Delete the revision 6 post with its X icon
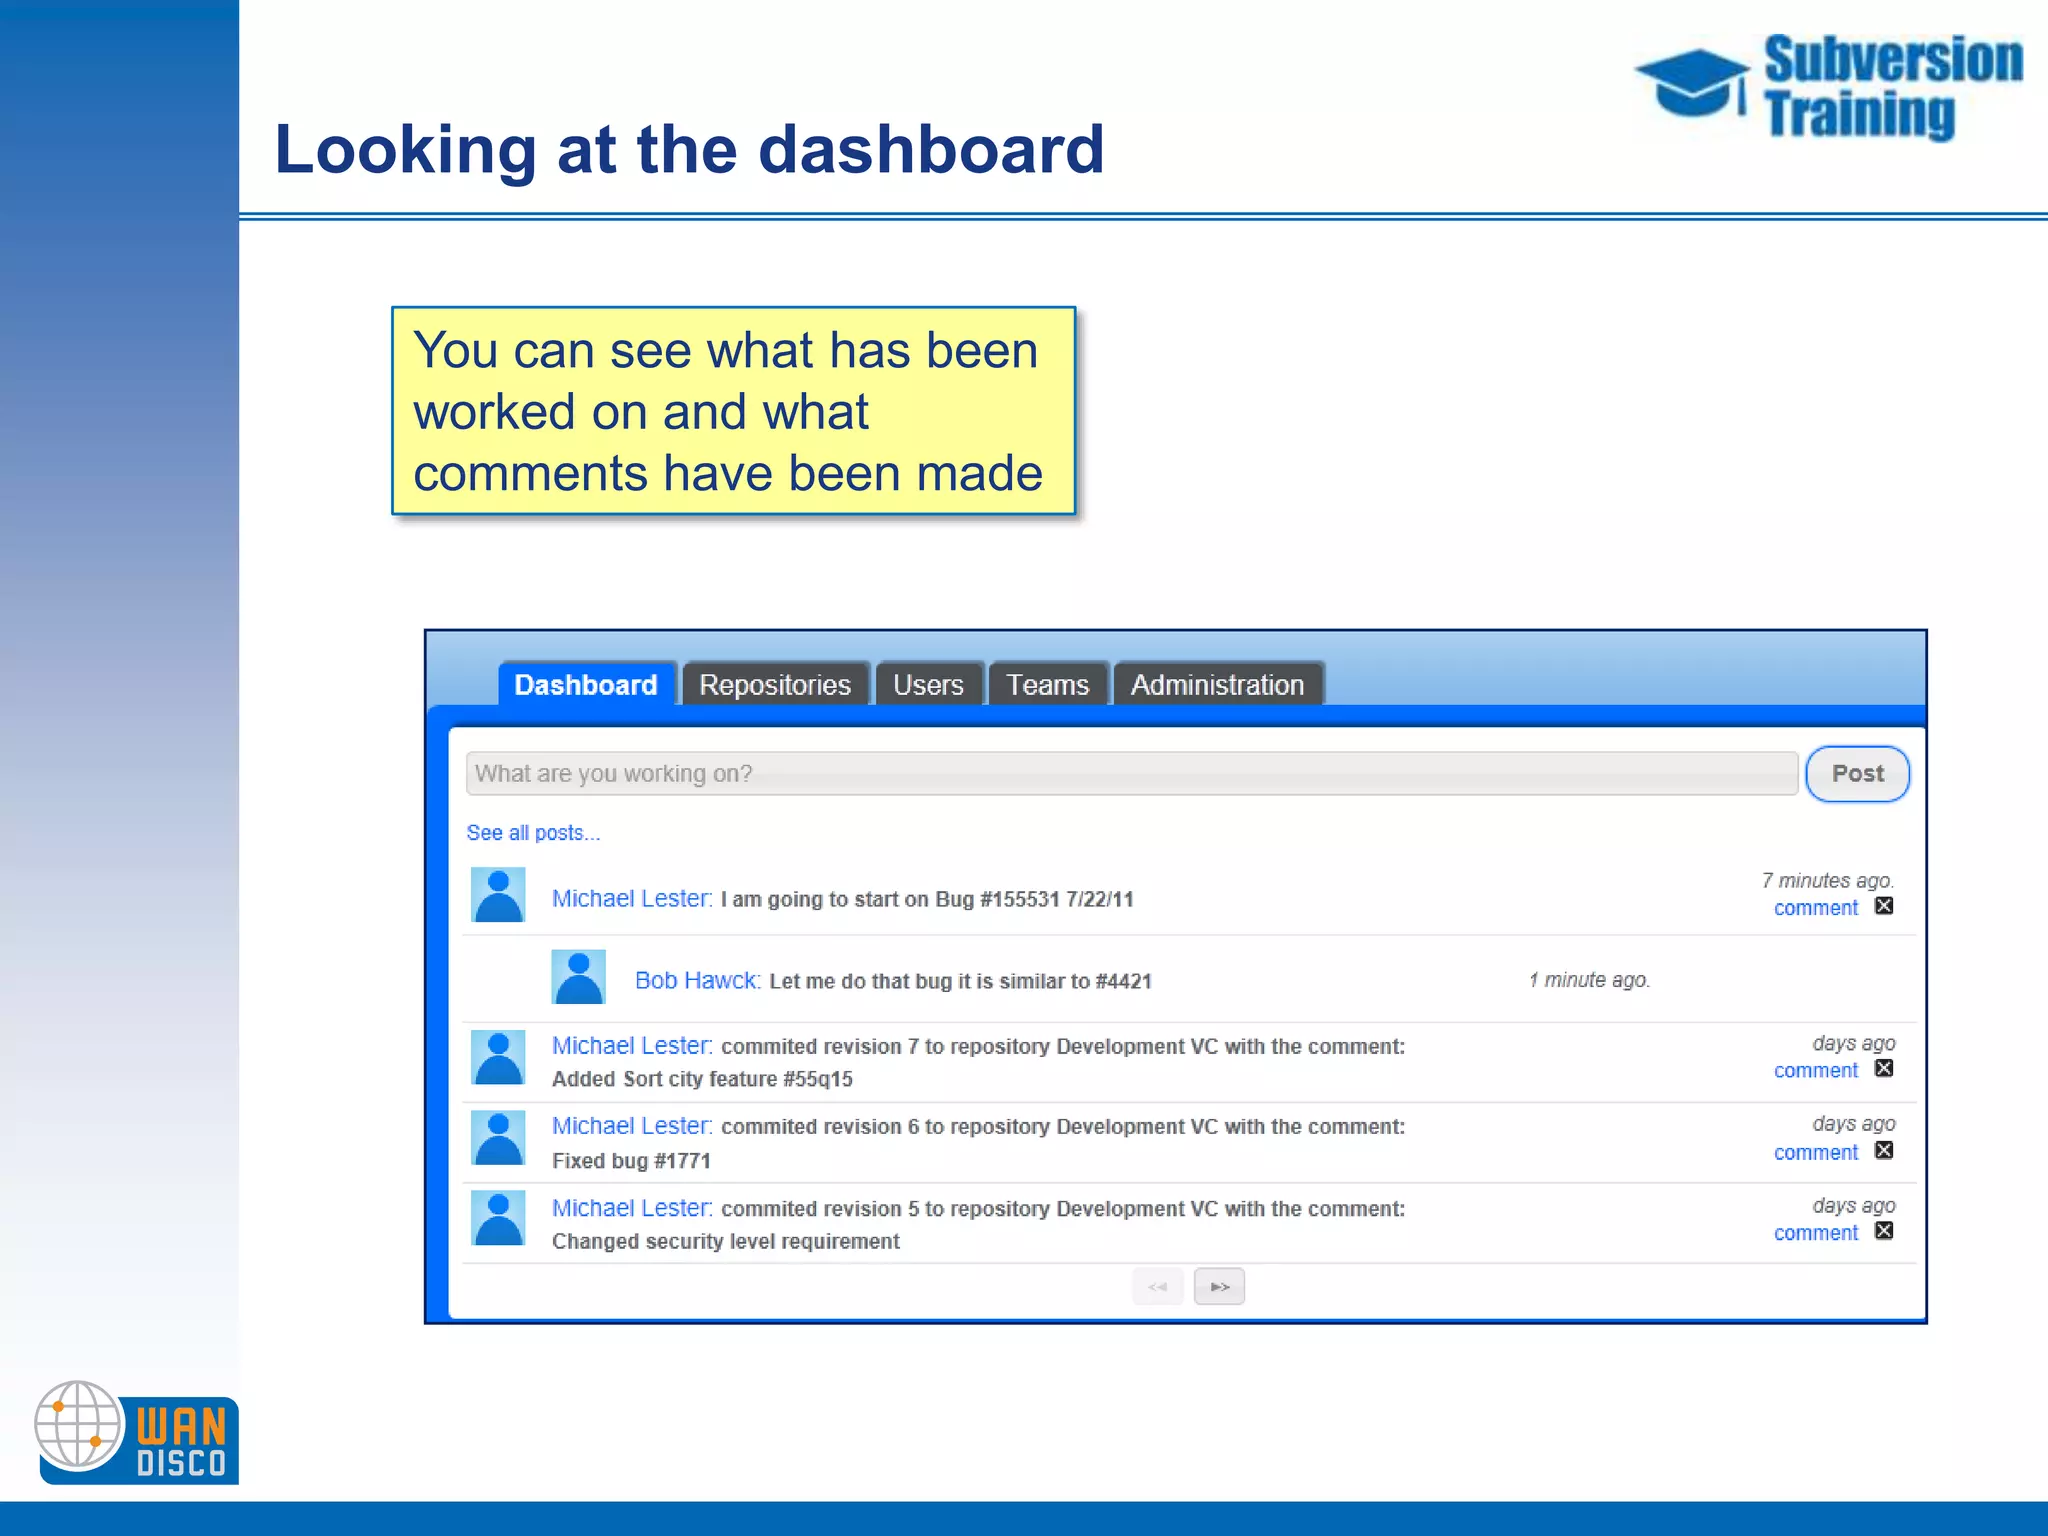Image resolution: width=2048 pixels, height=1536 pixels. pyautogui.click(x=1884, y=1150)
